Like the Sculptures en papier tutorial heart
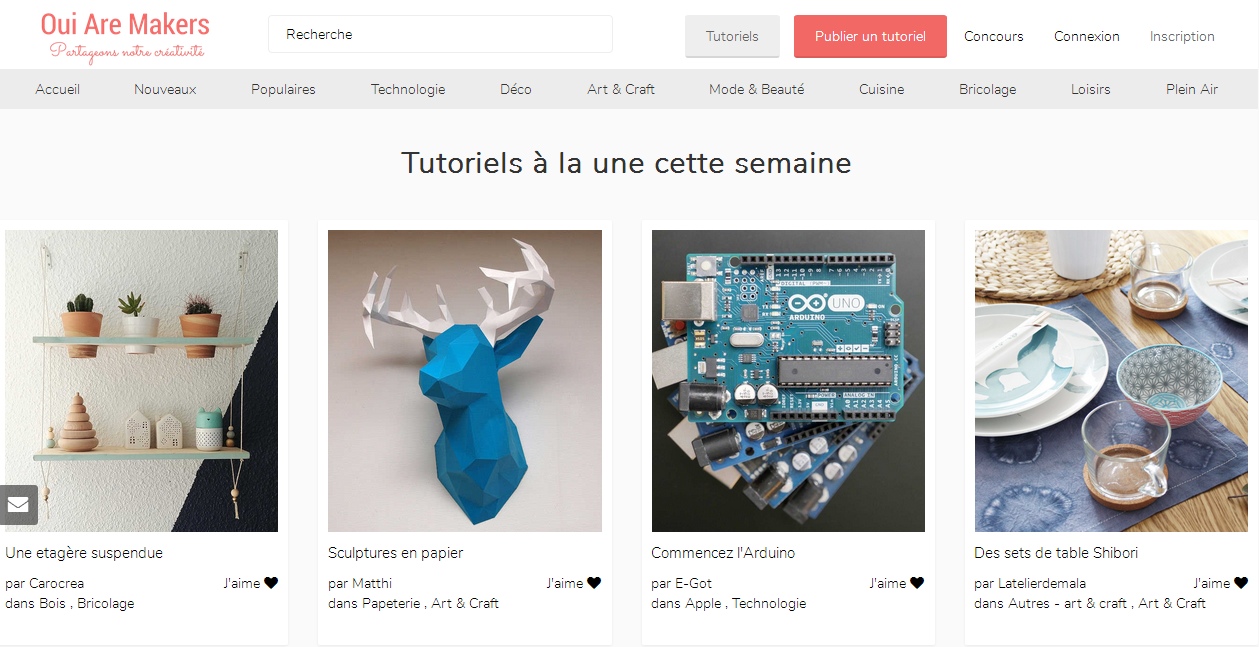The height and width of the screenshot is (647, 1259). tap(594, 583)
